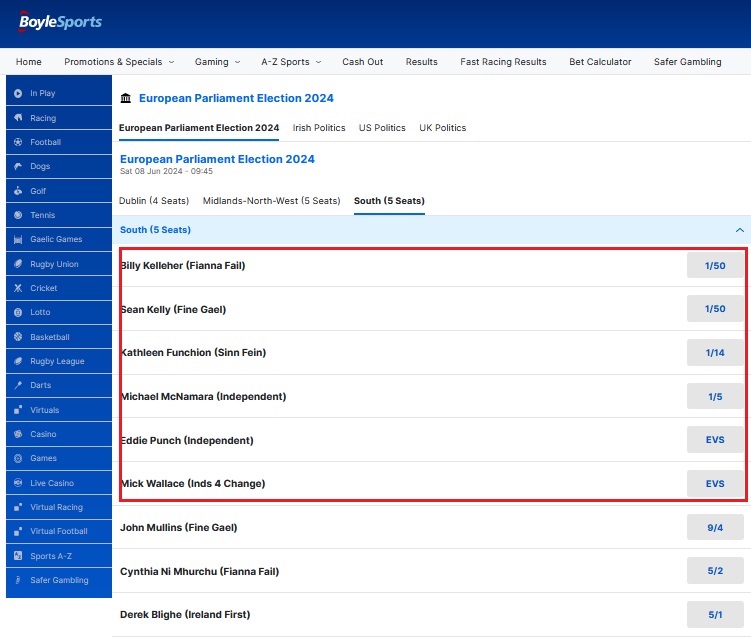Image resolution: width=751 pixels, height=642 pixels.
Task: Click the Virtual Football icon
Action: [x=18, y=531]
